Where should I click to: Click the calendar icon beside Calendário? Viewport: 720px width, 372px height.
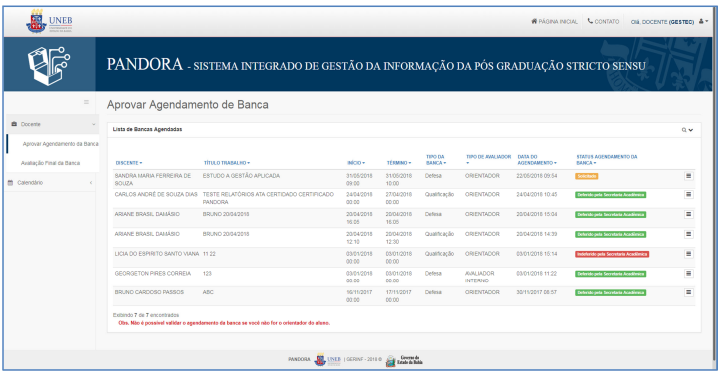coord(11,182)
